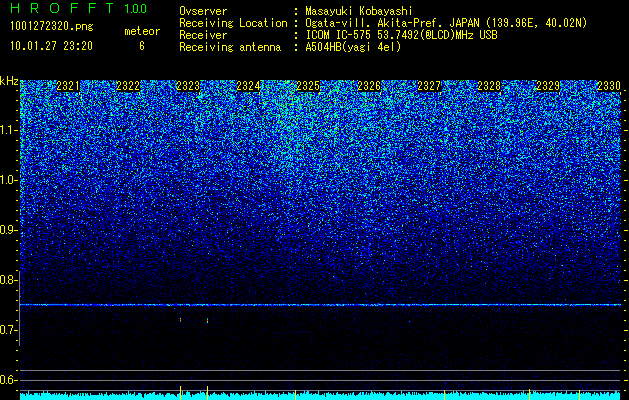Click the meteor count value 6

(x=142, y=46)
